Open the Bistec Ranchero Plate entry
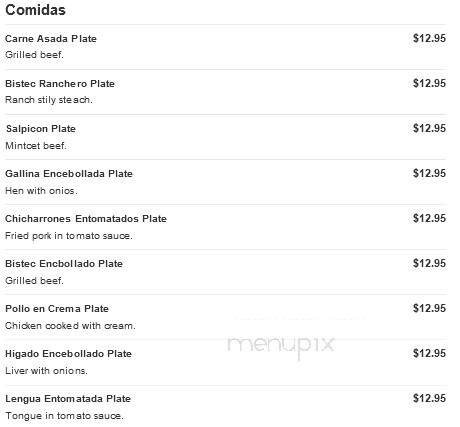This screenshot has height=427, width=460. click(60, 84)
